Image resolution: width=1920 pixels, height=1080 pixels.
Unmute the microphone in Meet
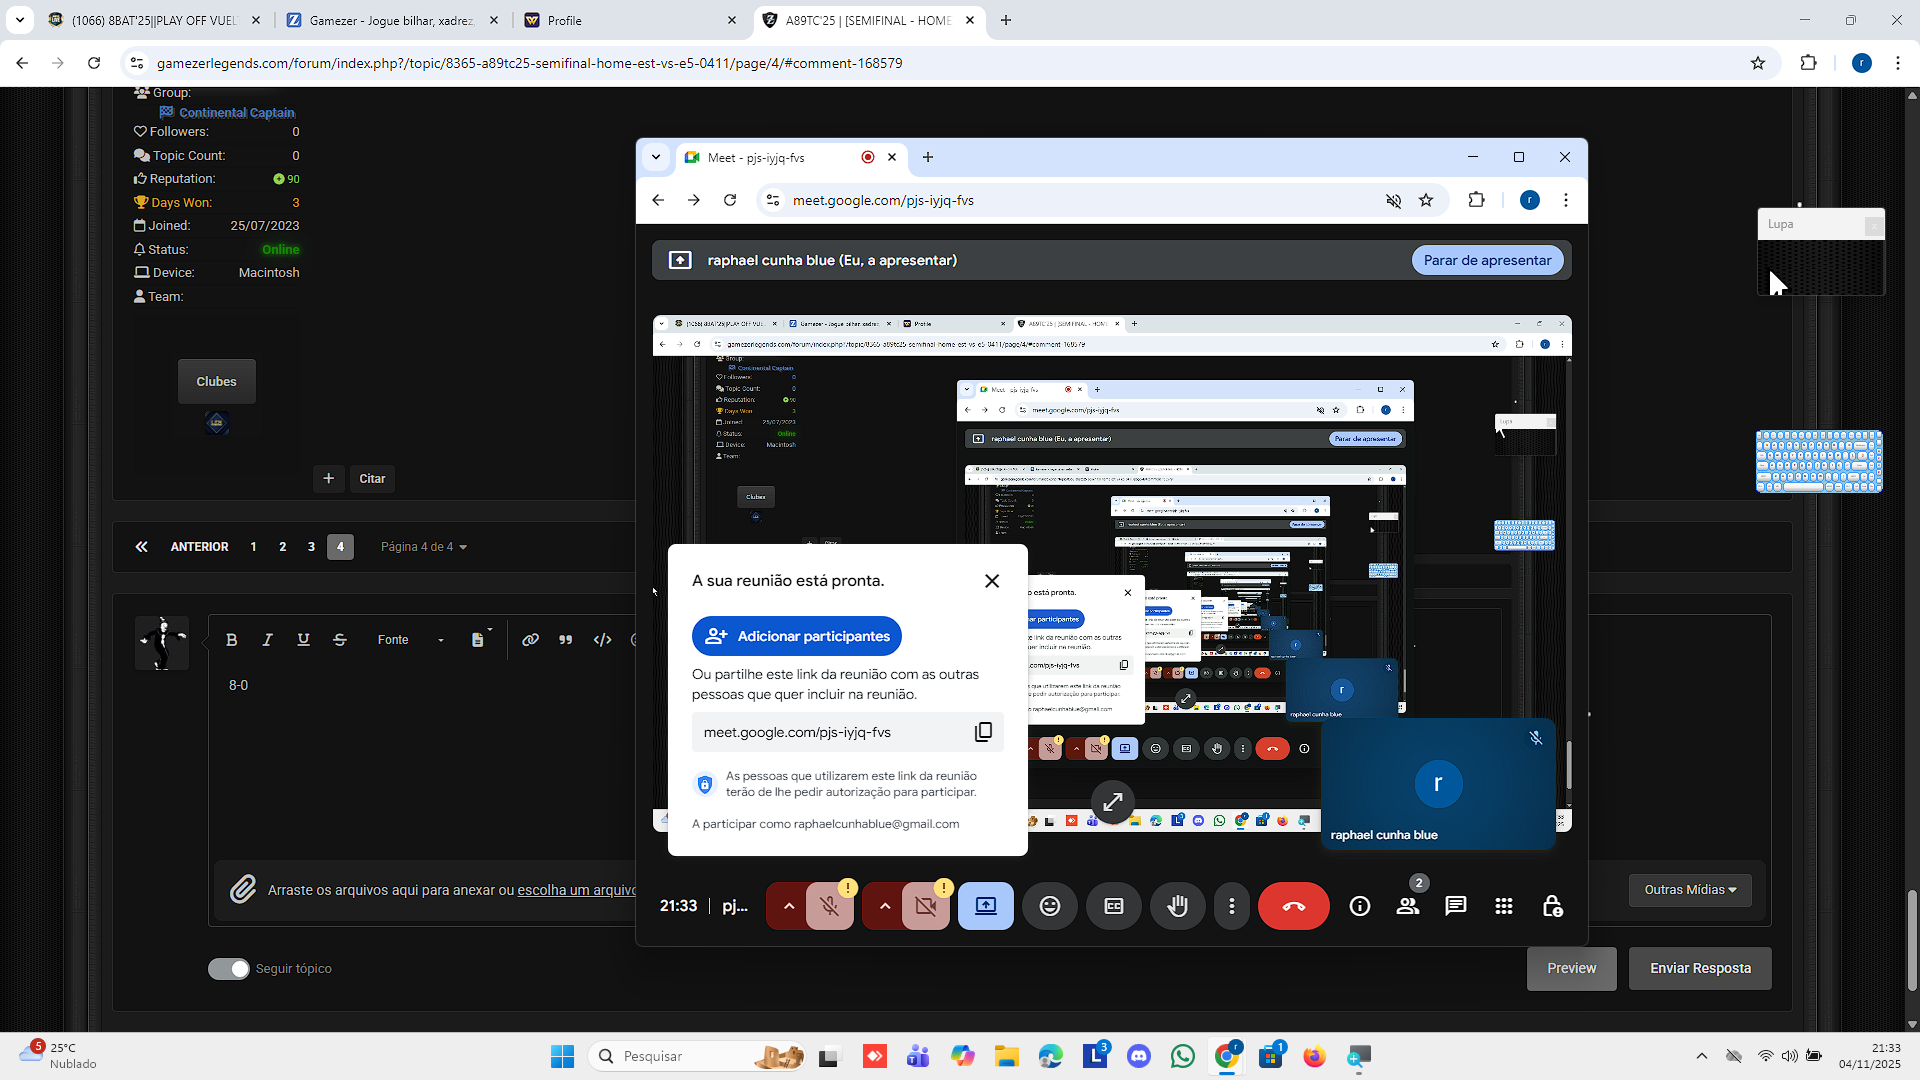829,906
